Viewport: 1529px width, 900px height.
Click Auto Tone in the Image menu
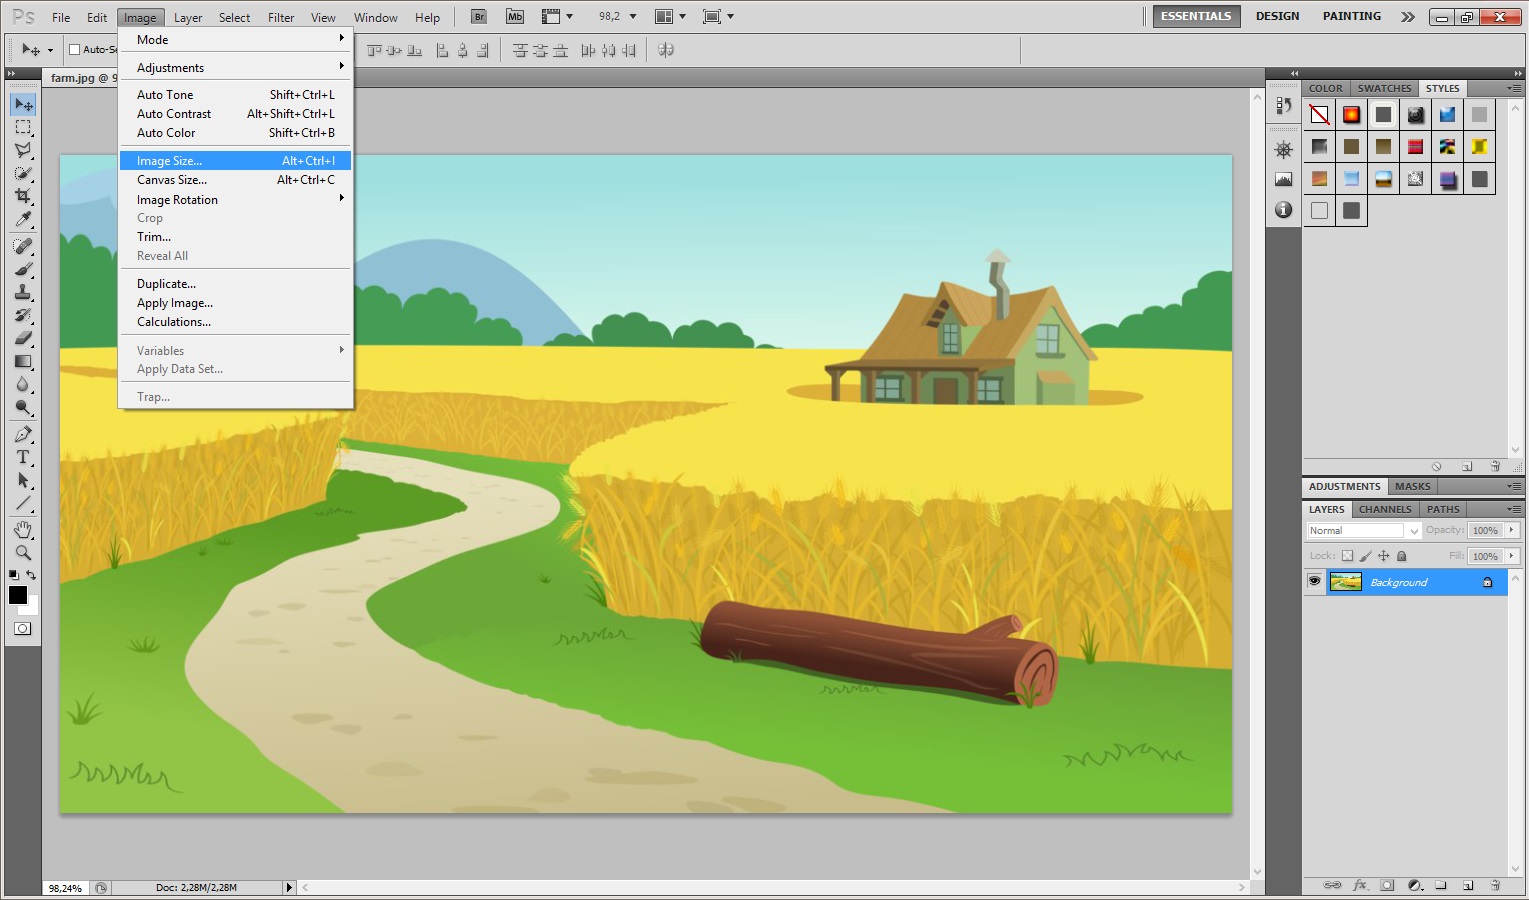(236, 95)
